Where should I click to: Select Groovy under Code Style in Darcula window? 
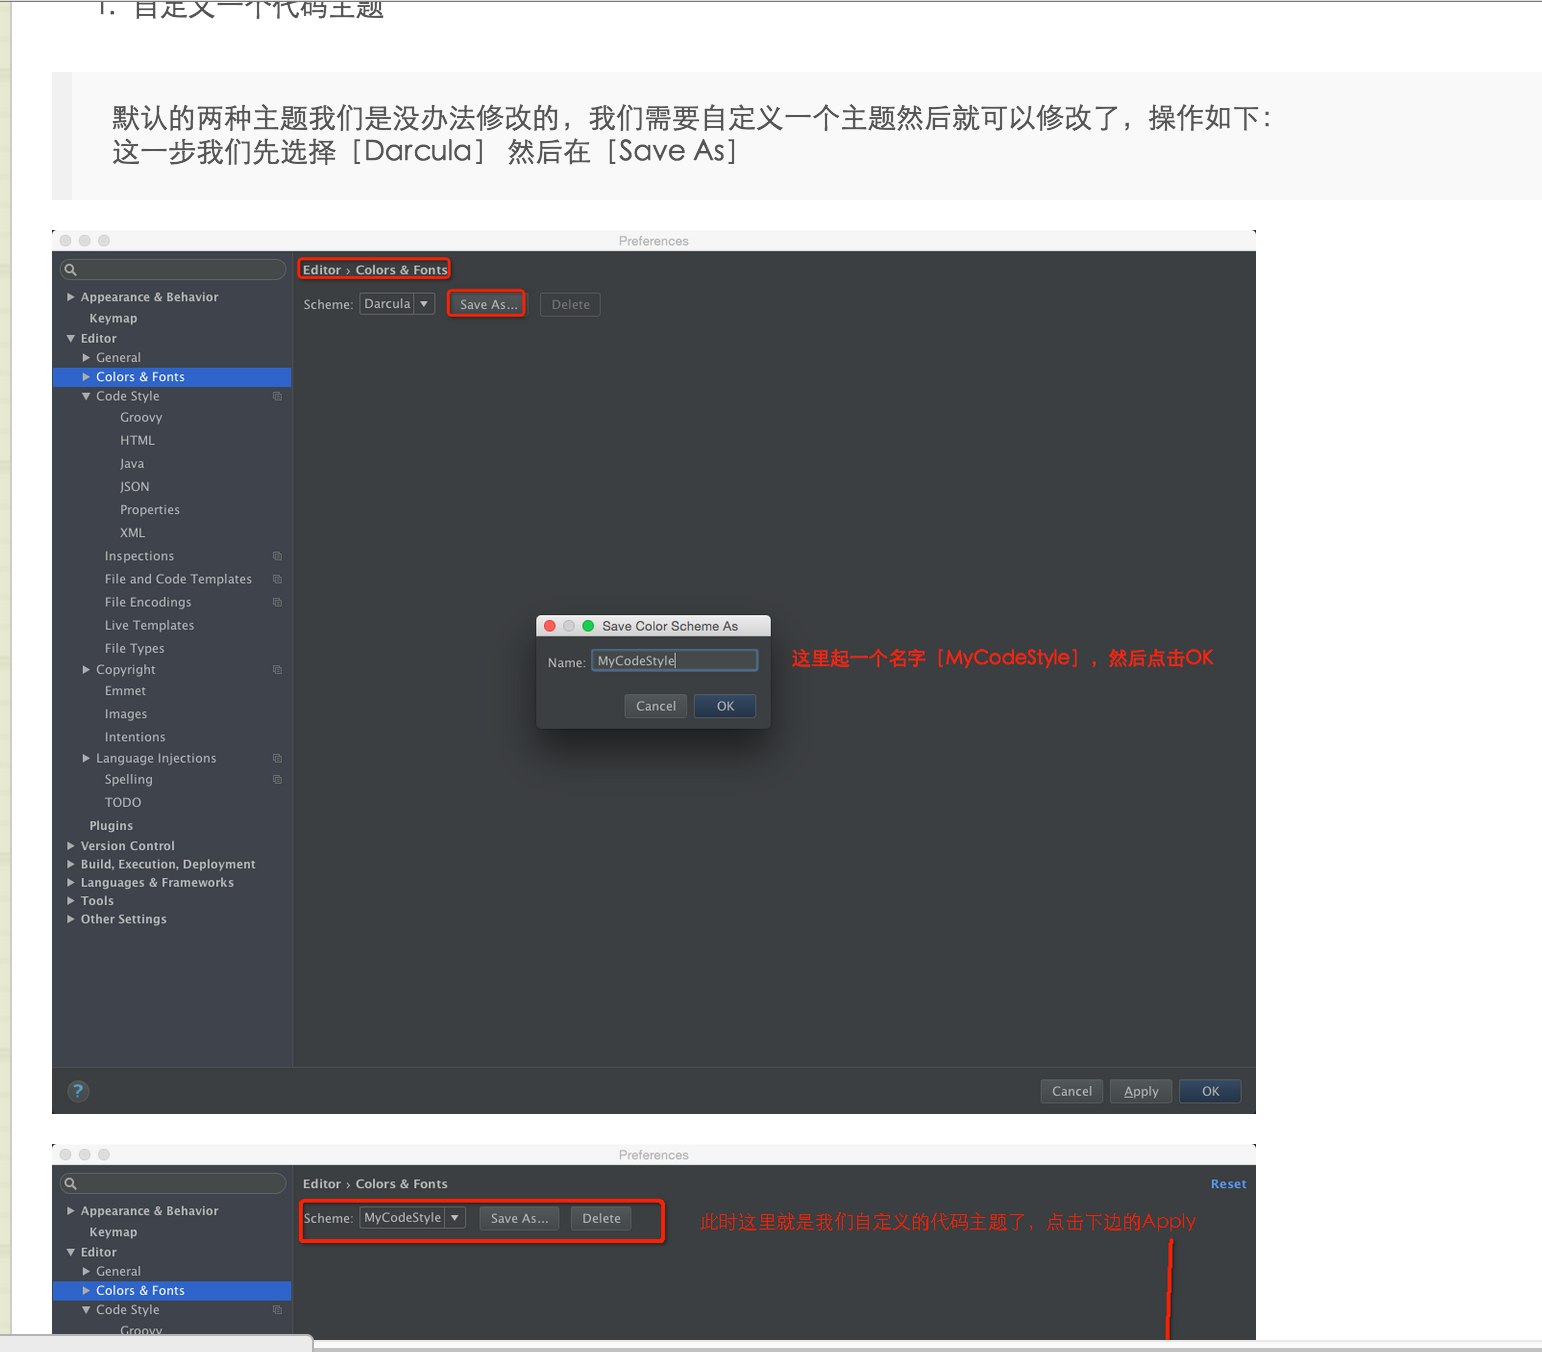pos(141,418)
